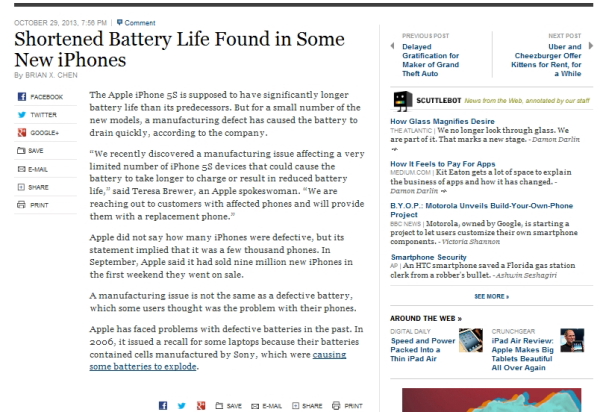Share on Google+ from the sidebar
The image size is (600, 412).
coord(21,133)
